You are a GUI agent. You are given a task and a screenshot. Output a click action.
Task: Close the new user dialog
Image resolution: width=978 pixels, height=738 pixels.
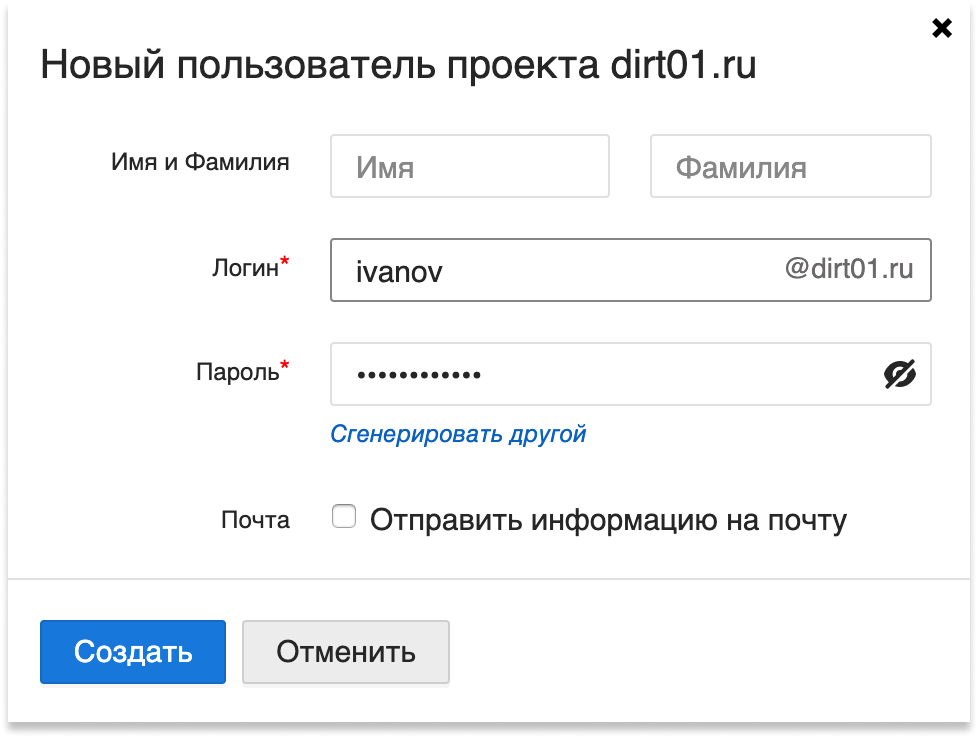(941, 28)
